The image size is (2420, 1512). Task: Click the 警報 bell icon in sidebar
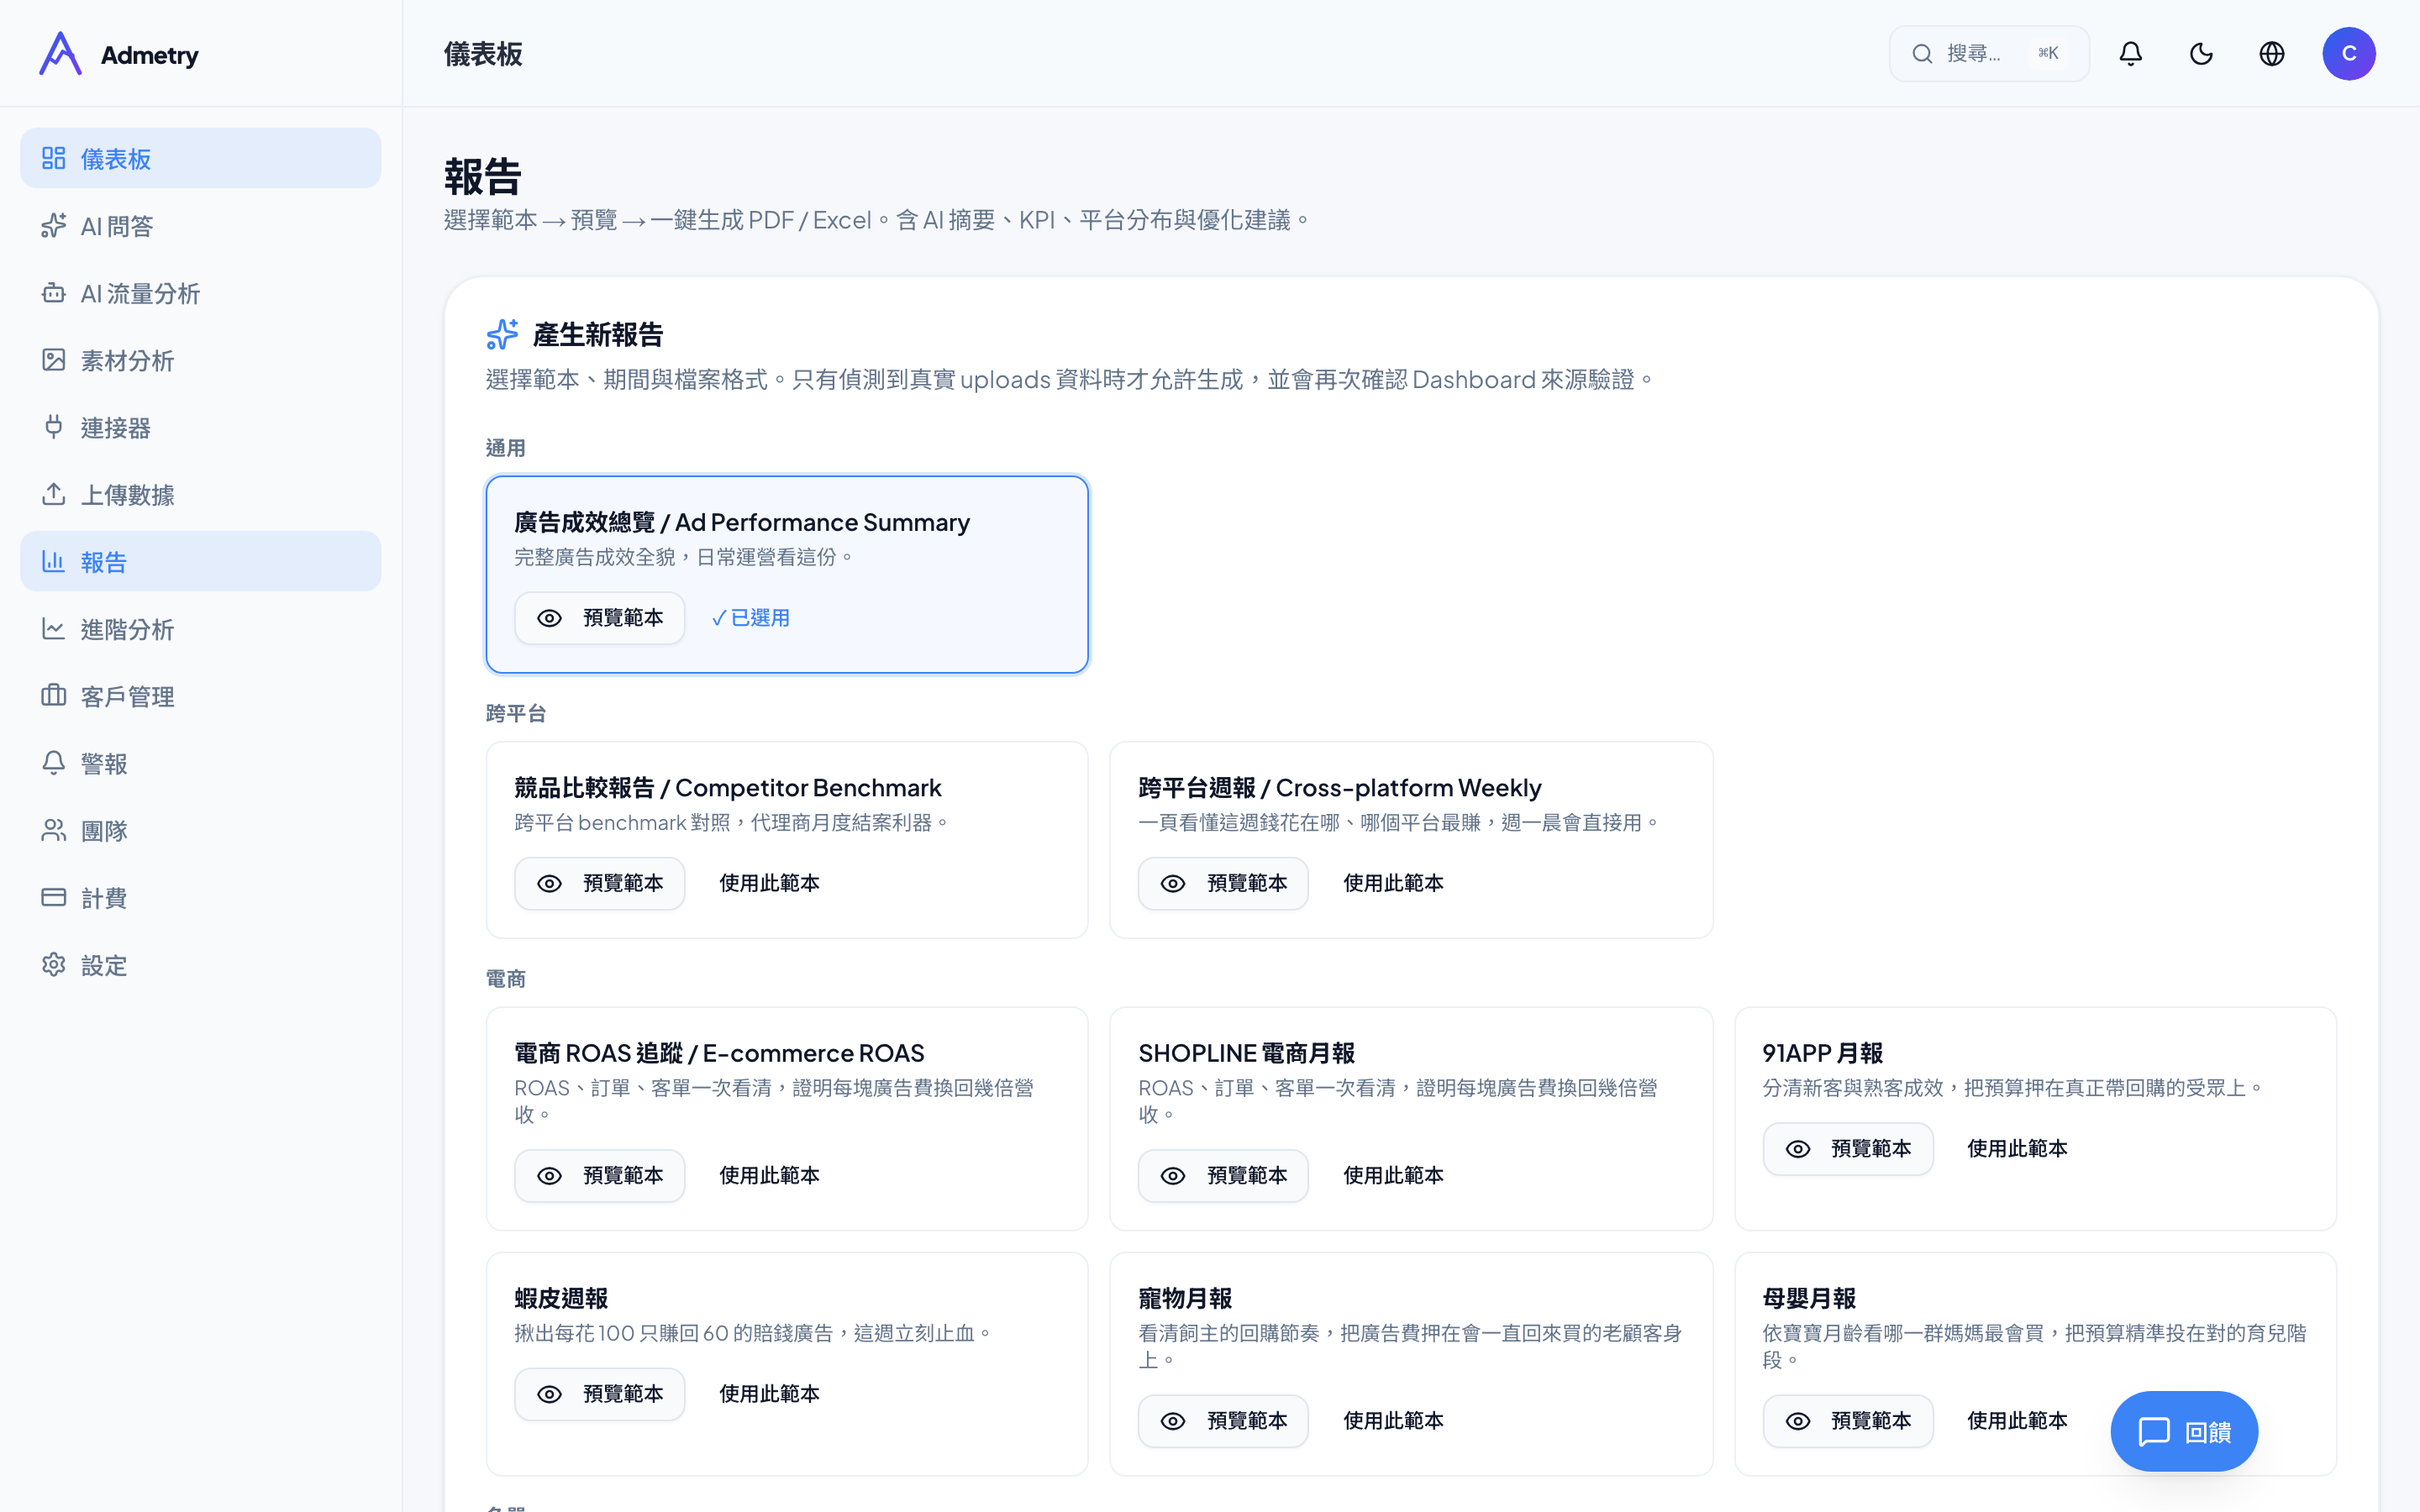coord(54,763)
